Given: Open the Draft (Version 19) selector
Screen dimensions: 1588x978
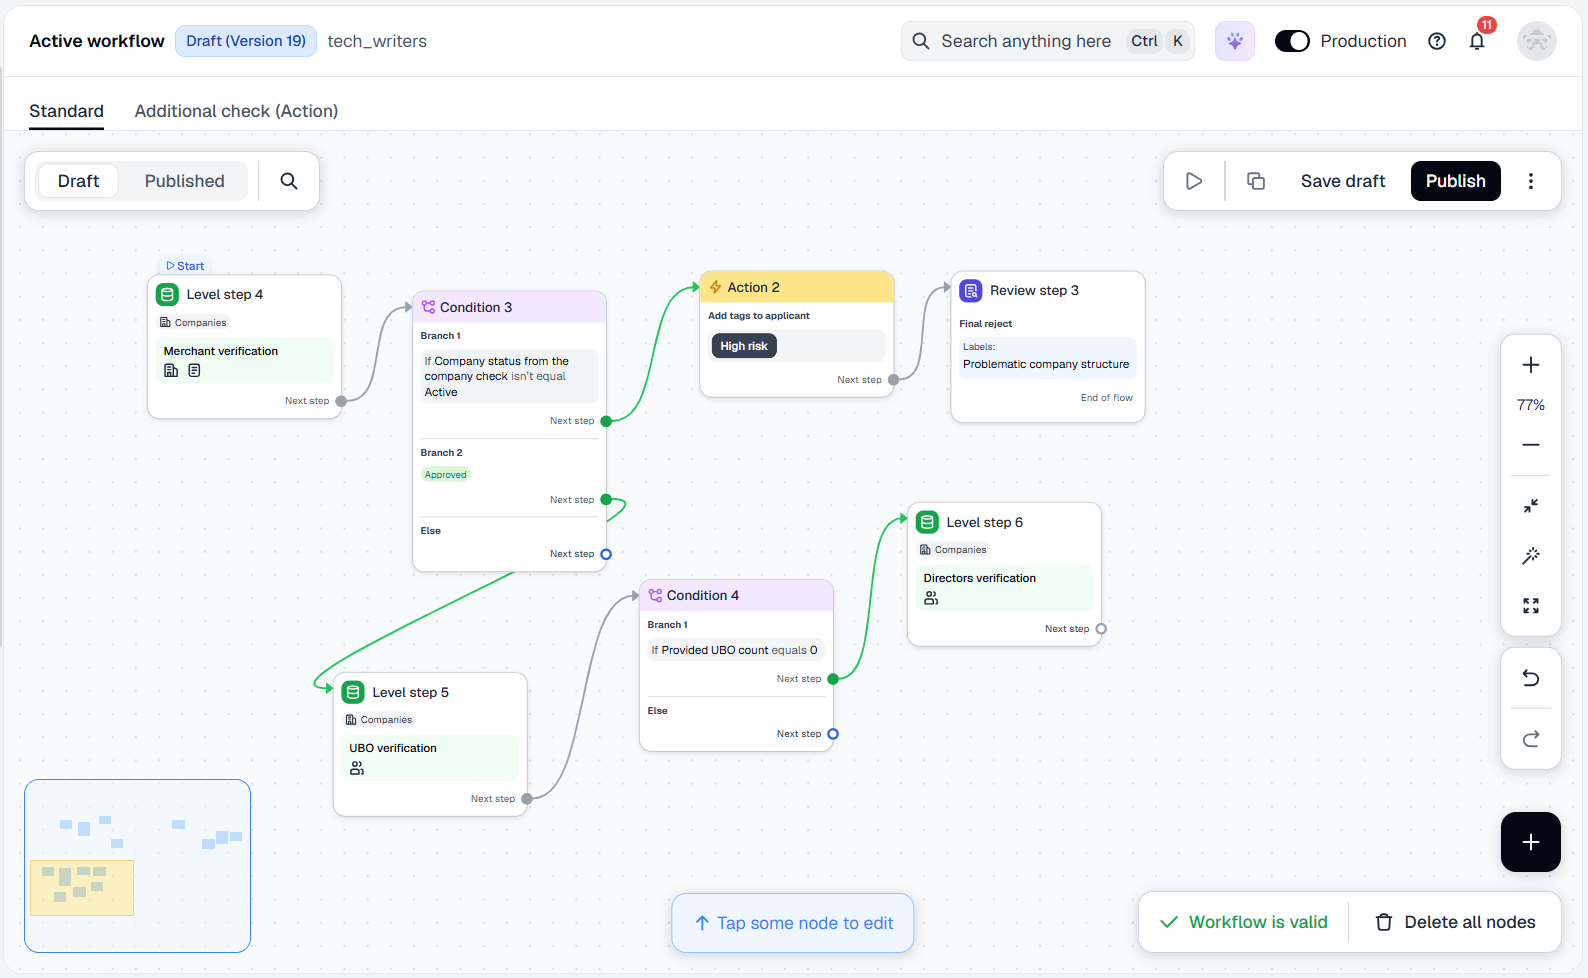Looking at the screenshot, I should tap(246, 41).
